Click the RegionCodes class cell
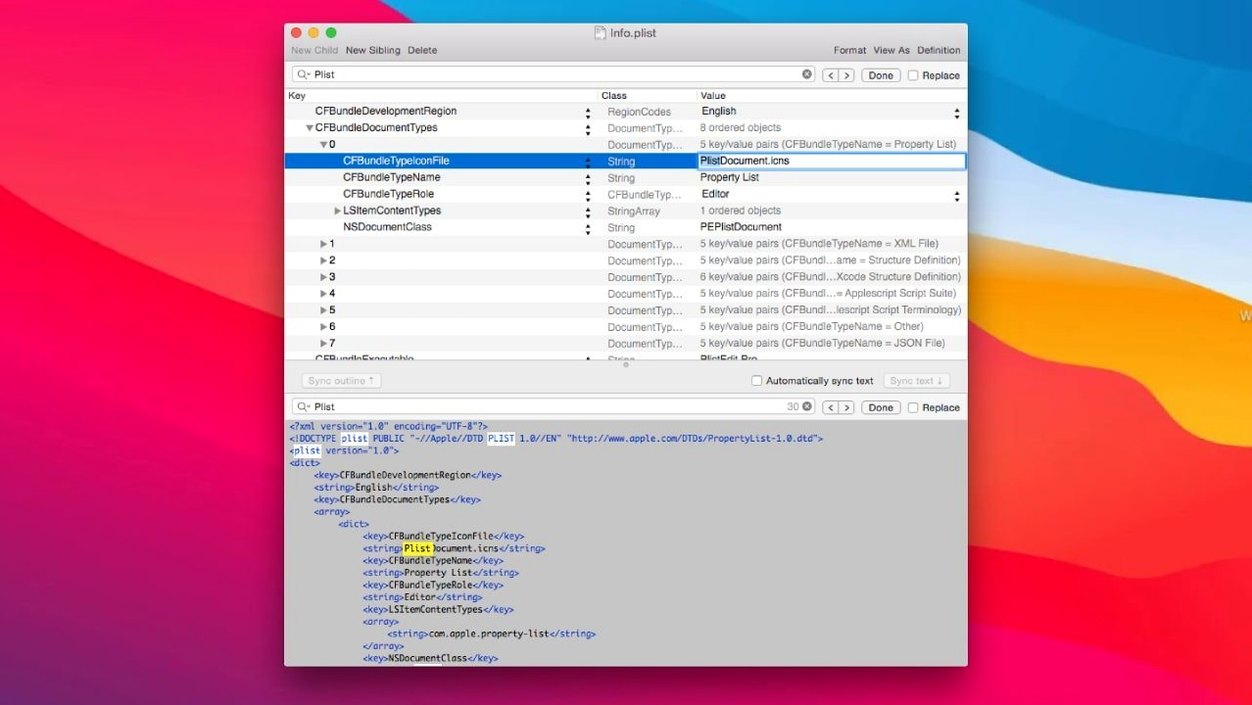The height and width of the screenshot is (705, 1252). (639, 112)
